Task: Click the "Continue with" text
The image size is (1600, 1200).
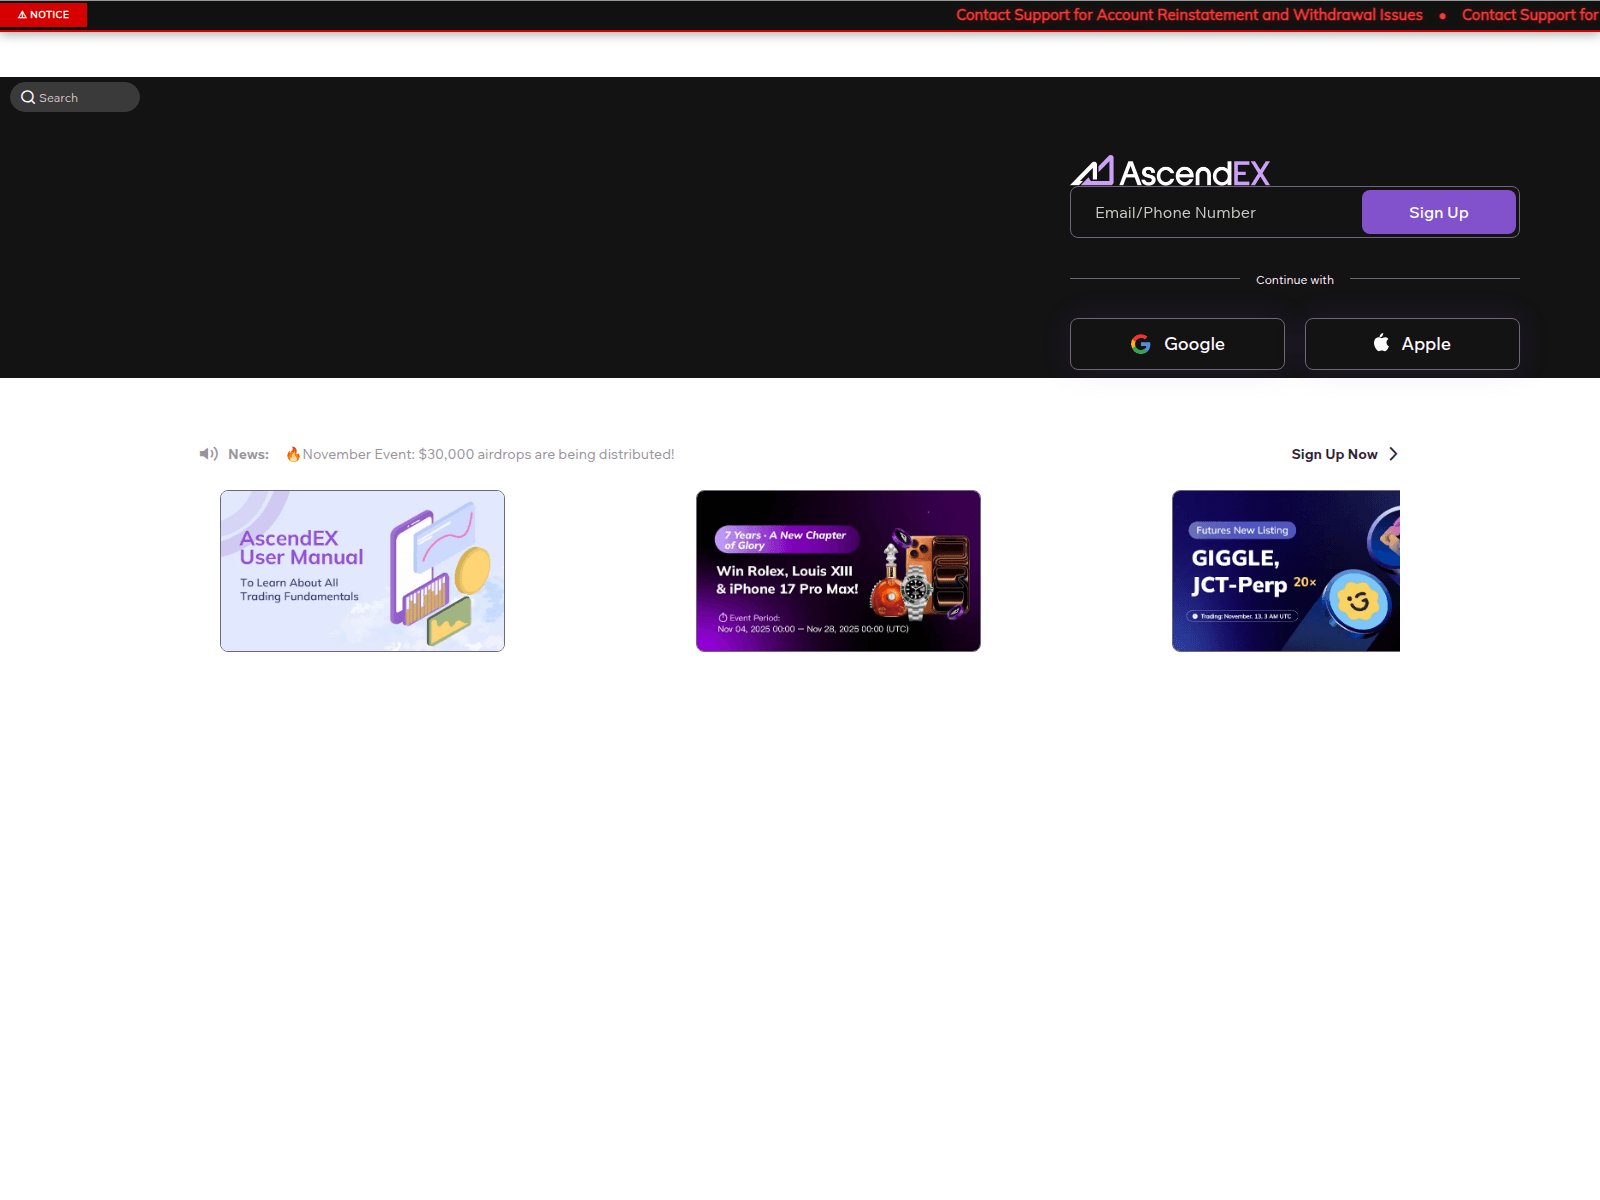Action: point(1295,280)
